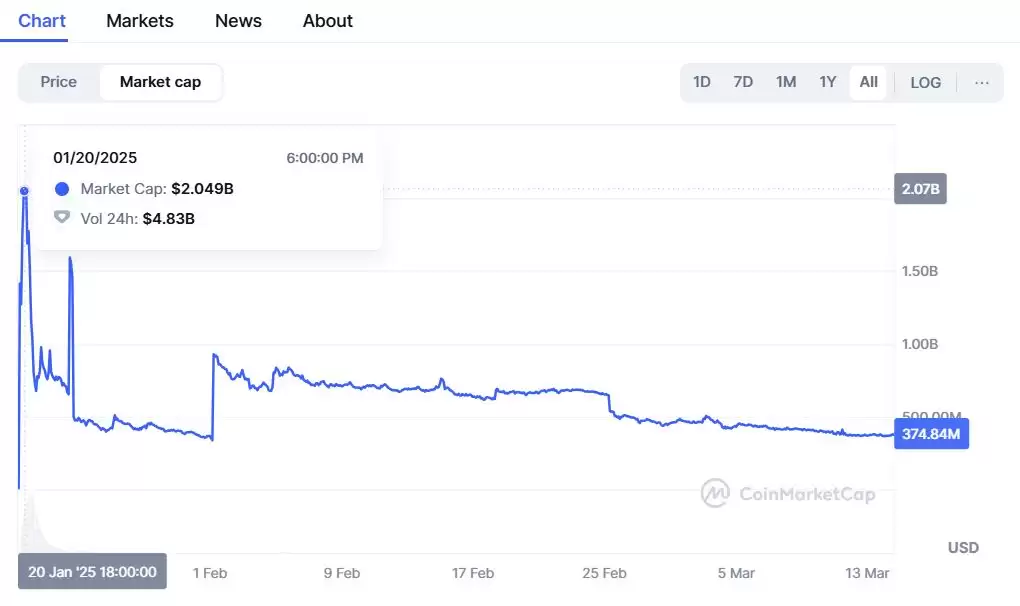Click the 20 Jan '25 18:00:00 timeline label
The height and width of the screenshot is (606, 1020).
92,572
